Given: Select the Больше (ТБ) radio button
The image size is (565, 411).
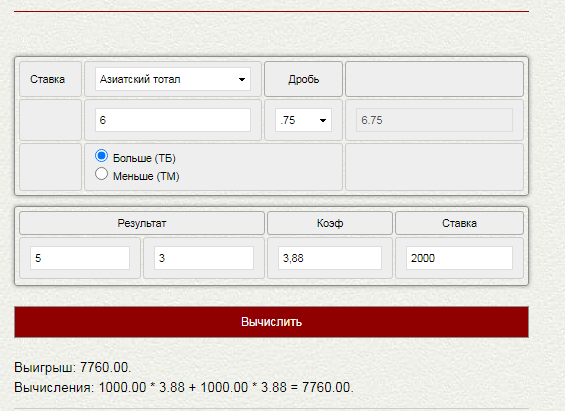Looking at the screenshot, I should tap(101, 156).
